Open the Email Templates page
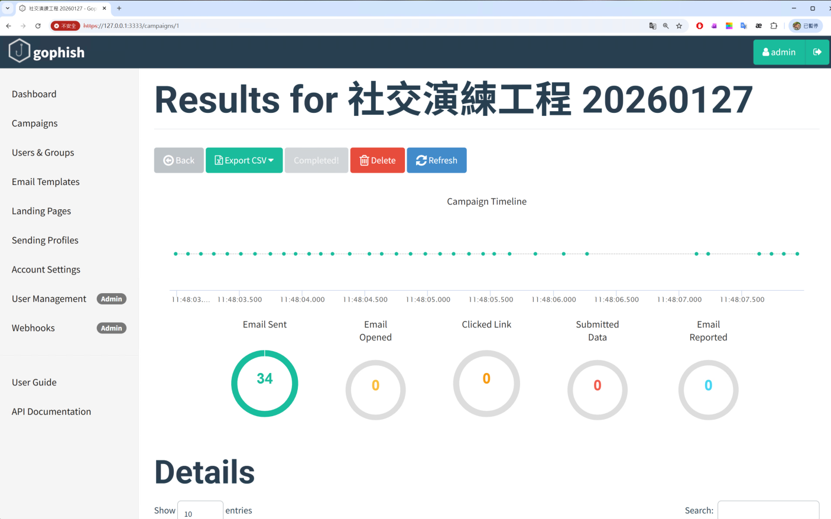The image size is (831, 519). tap(46, 181)
